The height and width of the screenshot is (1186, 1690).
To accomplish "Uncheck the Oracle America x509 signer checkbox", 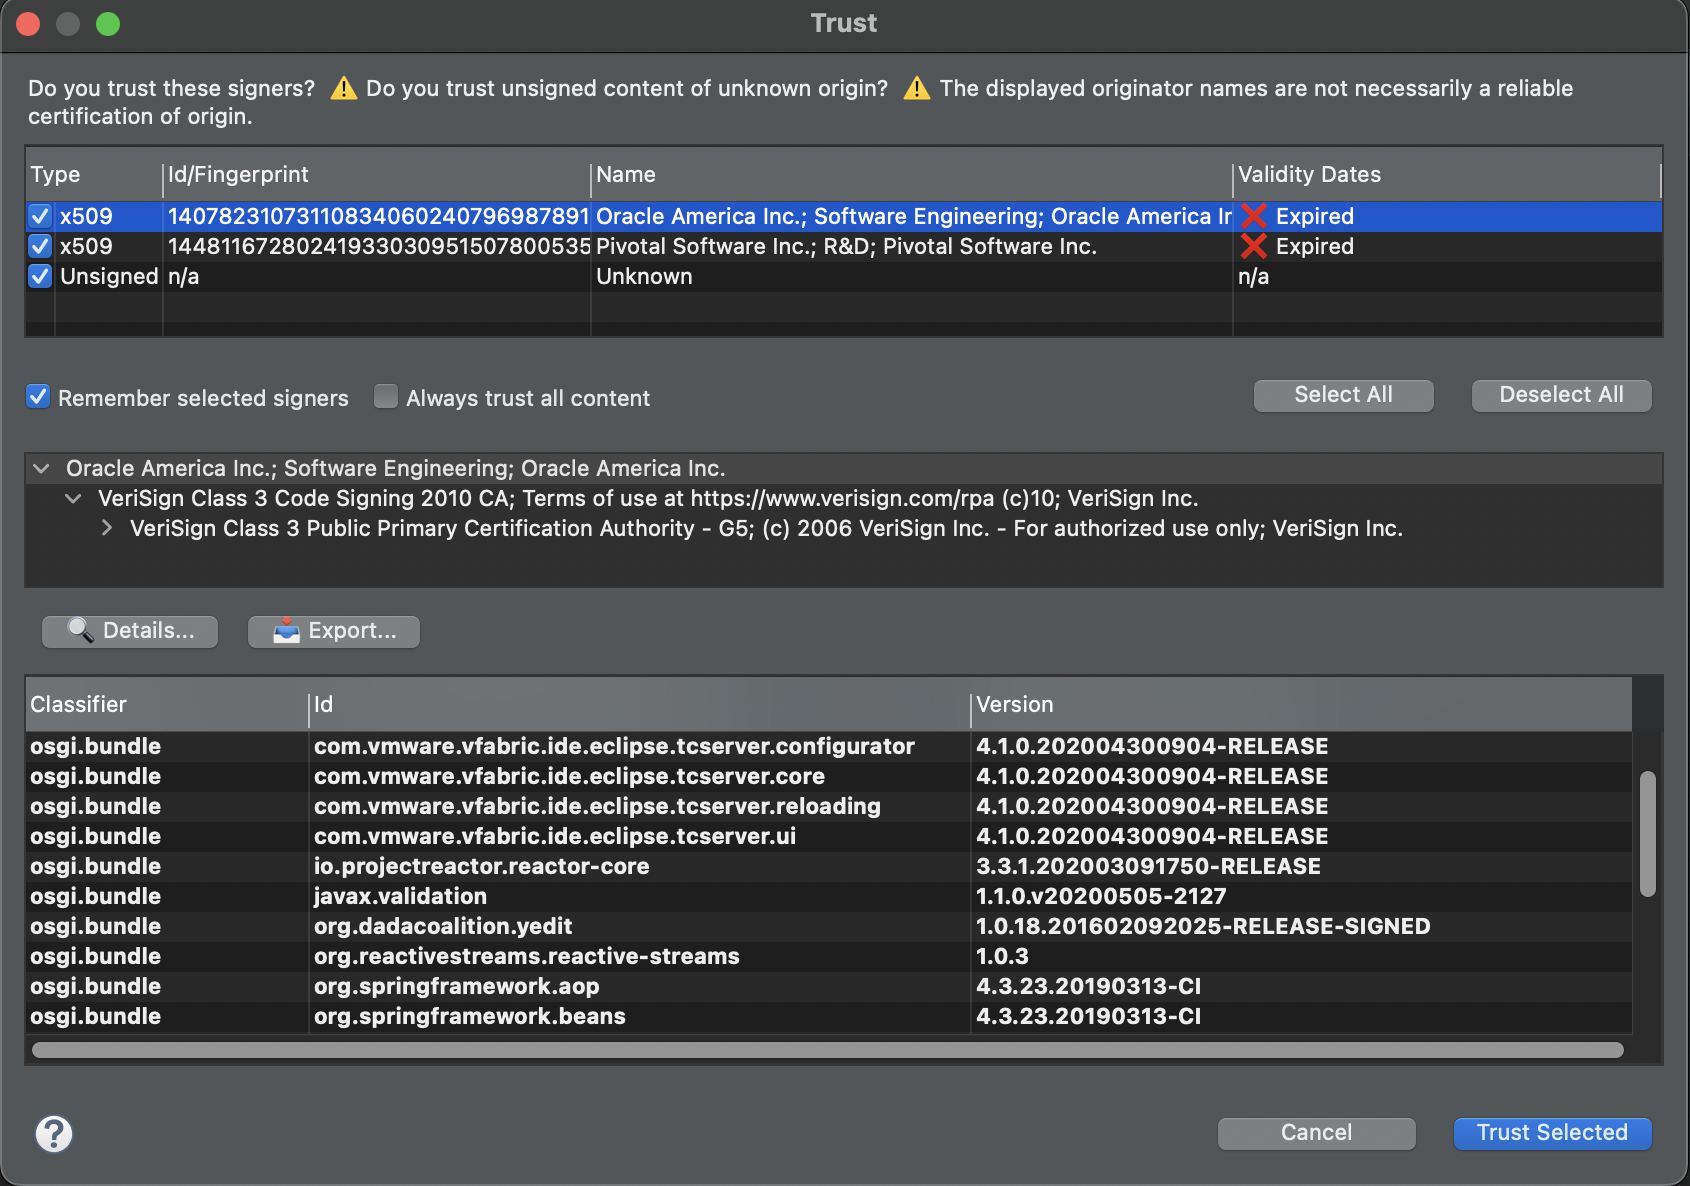I will (40, 216).
